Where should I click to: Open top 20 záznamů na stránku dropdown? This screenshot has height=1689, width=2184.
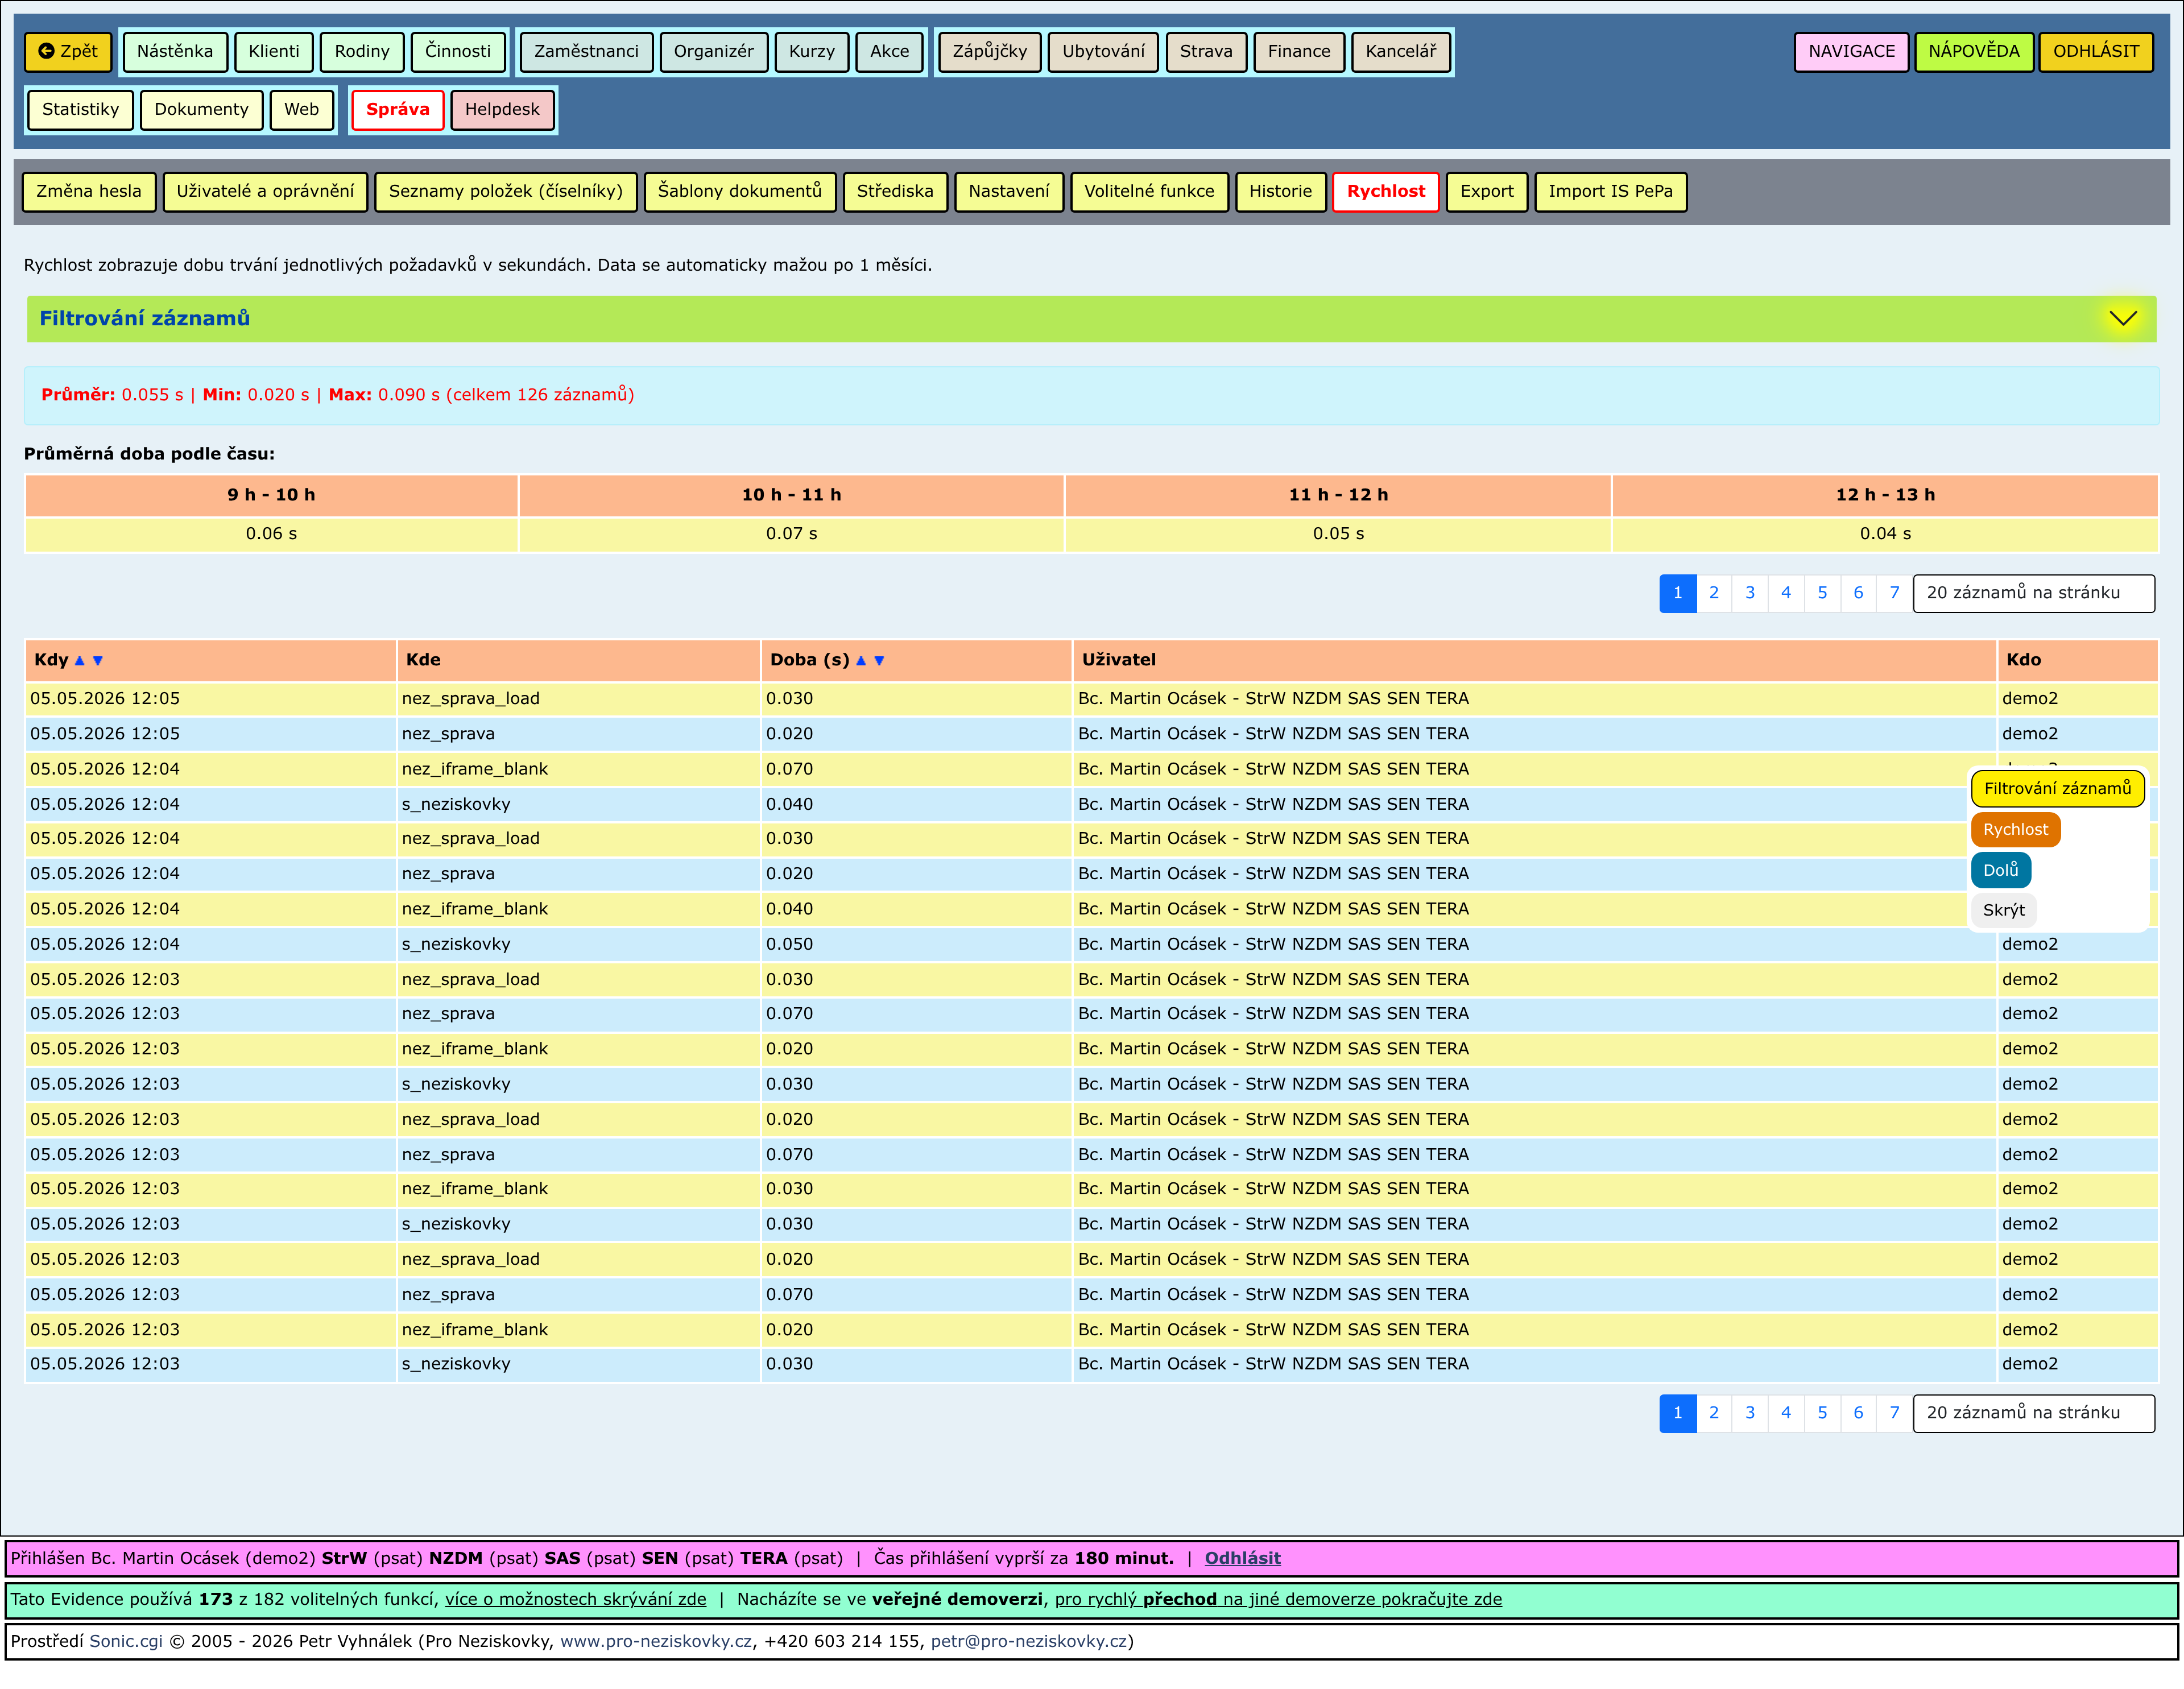(2033, 593)
